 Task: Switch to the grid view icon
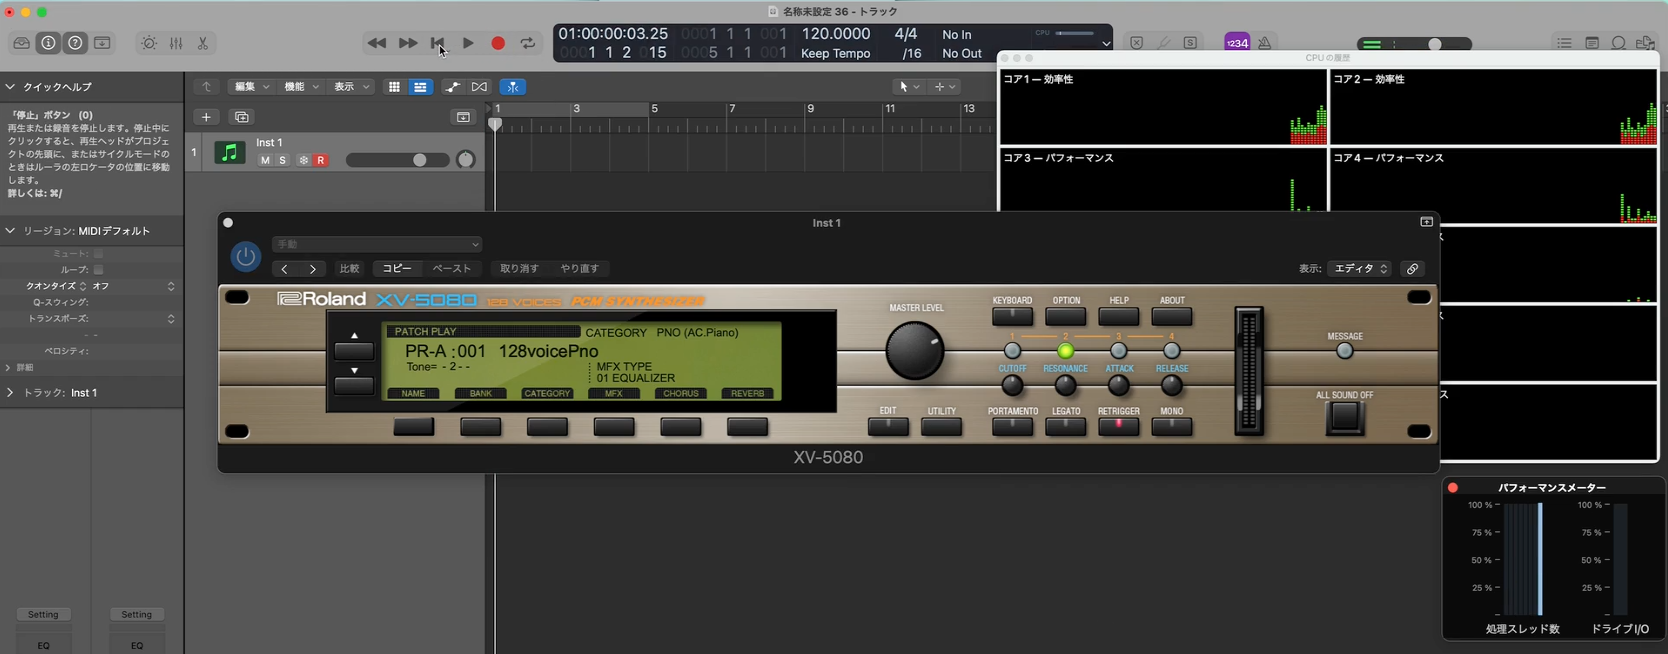(x=394, y=87)
